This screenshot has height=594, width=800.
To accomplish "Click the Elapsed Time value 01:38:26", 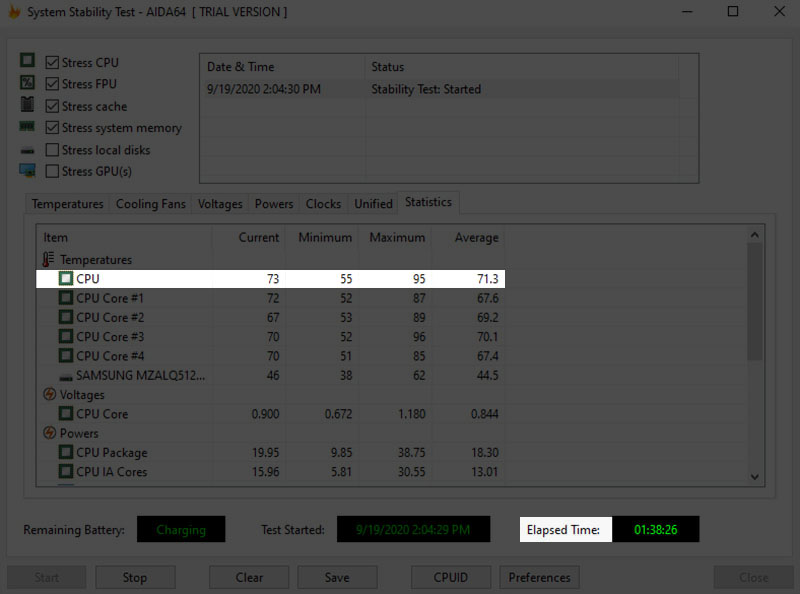I will (656, 529).
